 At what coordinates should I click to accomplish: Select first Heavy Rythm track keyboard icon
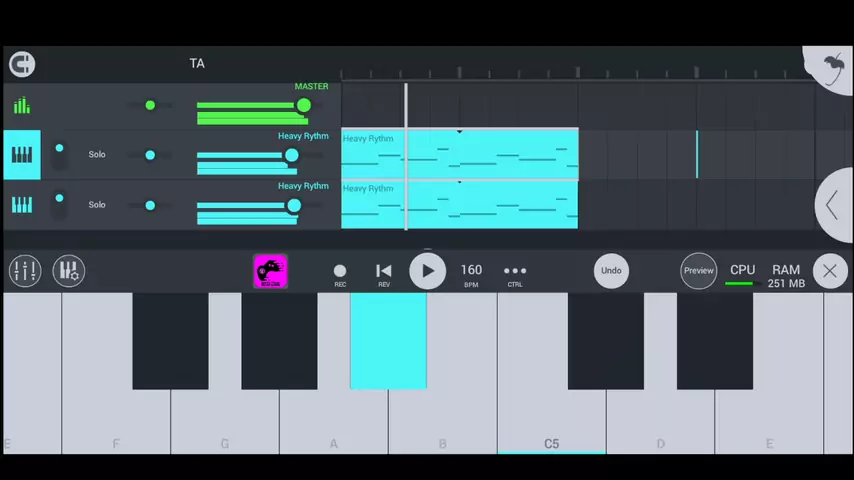pyautogui.click(x=21, y=154)
